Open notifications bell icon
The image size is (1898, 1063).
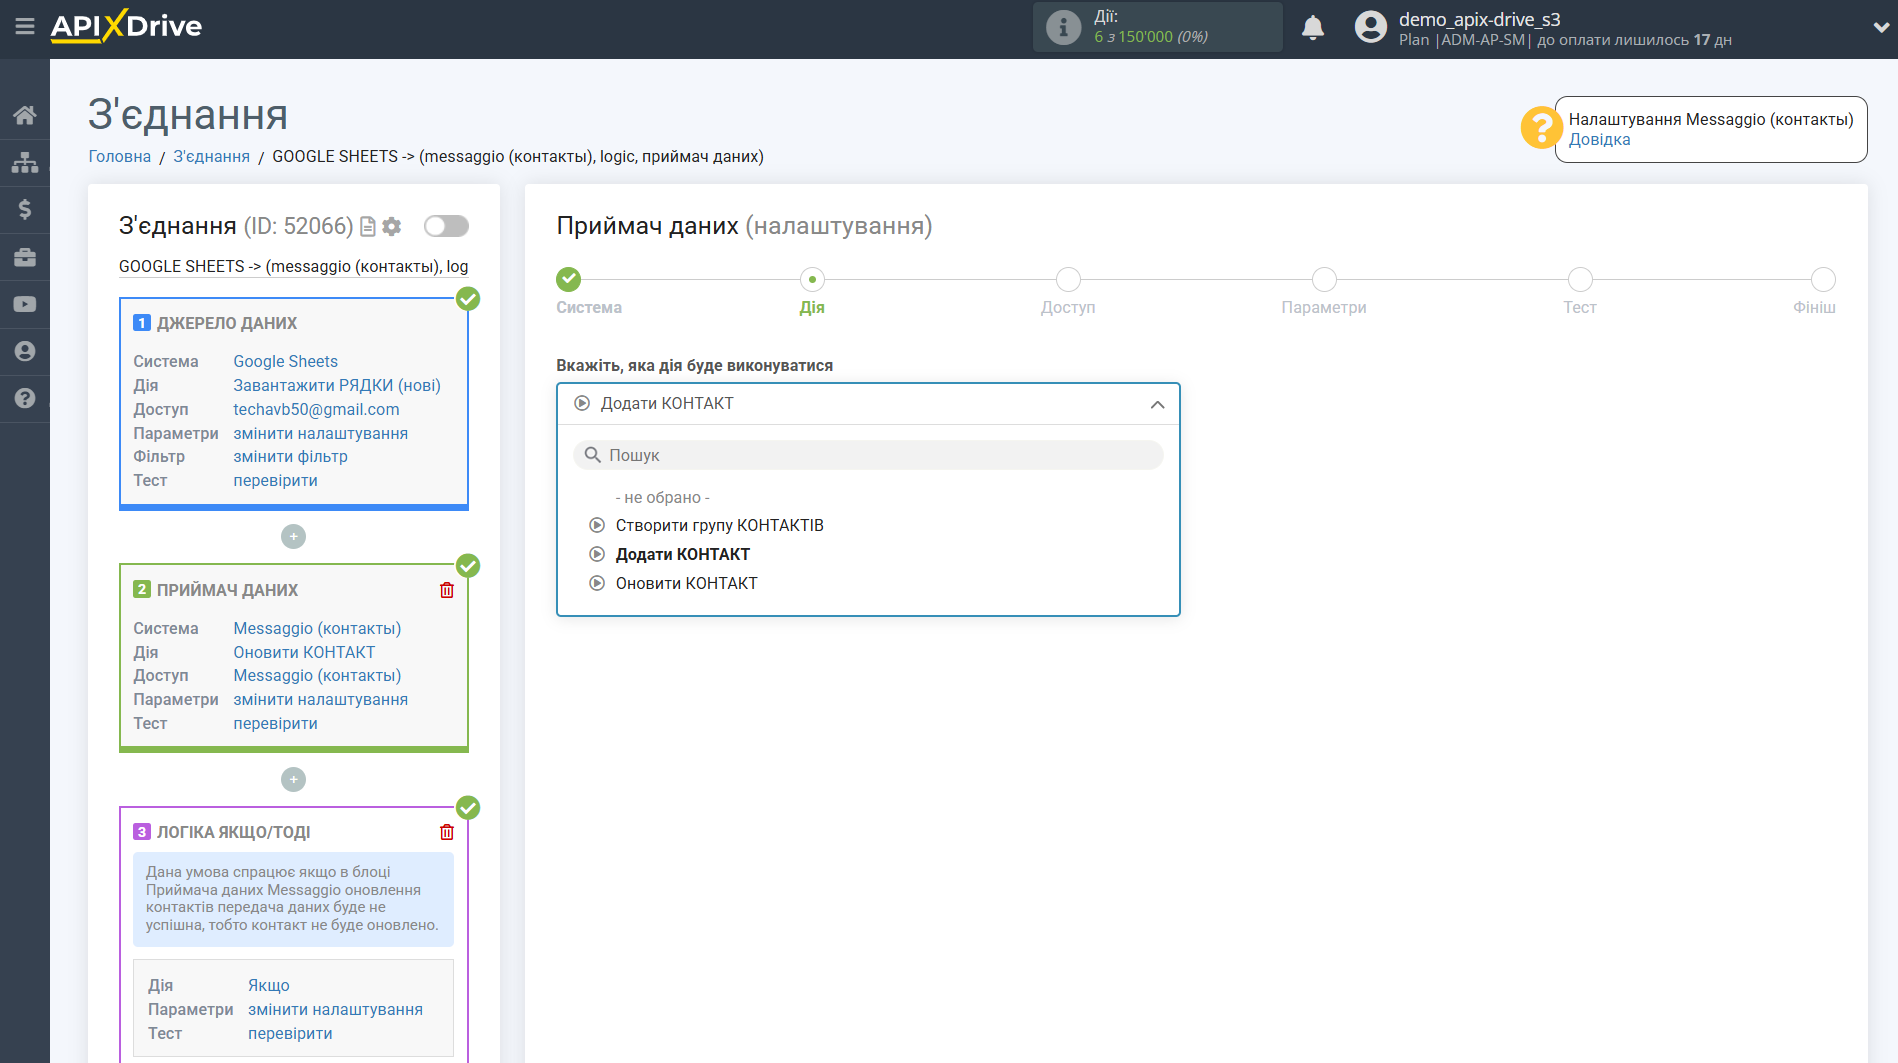(x=1312, y=28)
